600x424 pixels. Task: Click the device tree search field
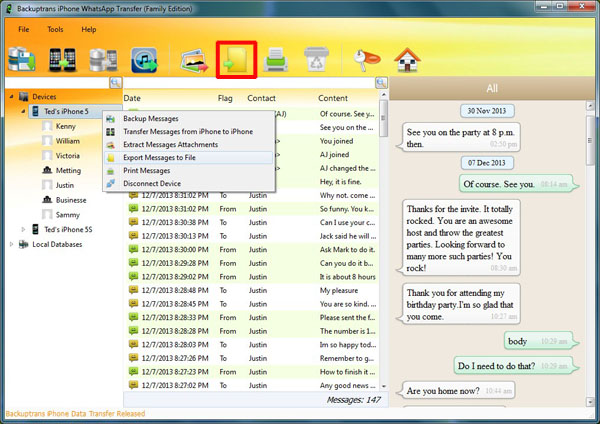point(57,83)
